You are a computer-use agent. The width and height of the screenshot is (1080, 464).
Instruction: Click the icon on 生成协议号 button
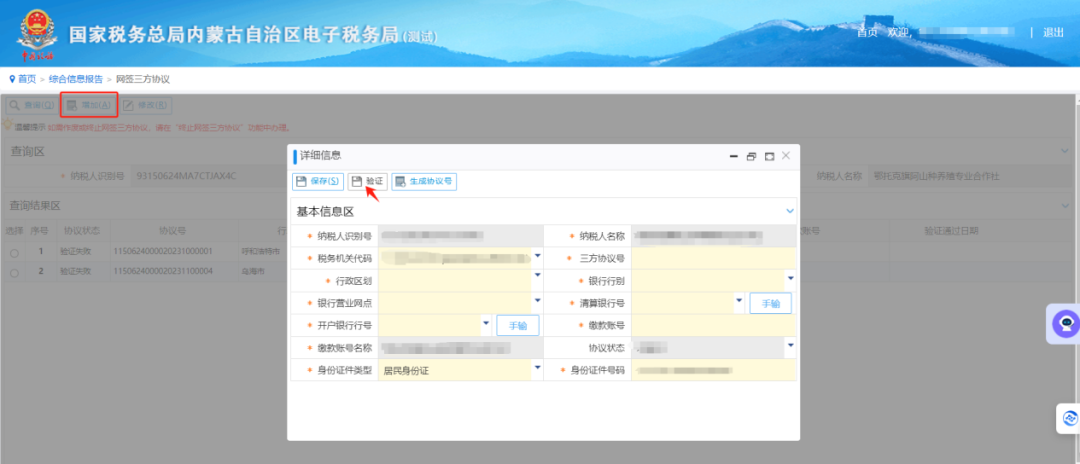tap(401, 182)
